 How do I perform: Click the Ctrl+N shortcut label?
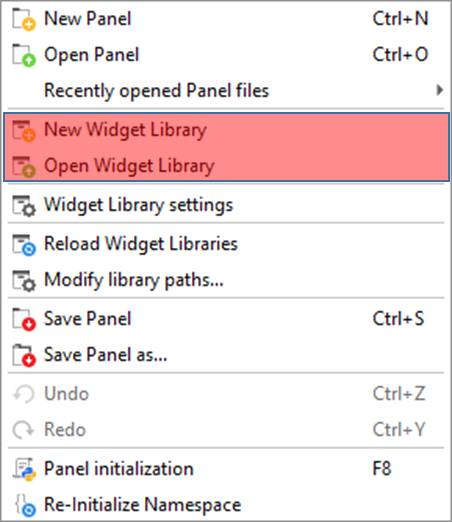click(x=400, y=18)
